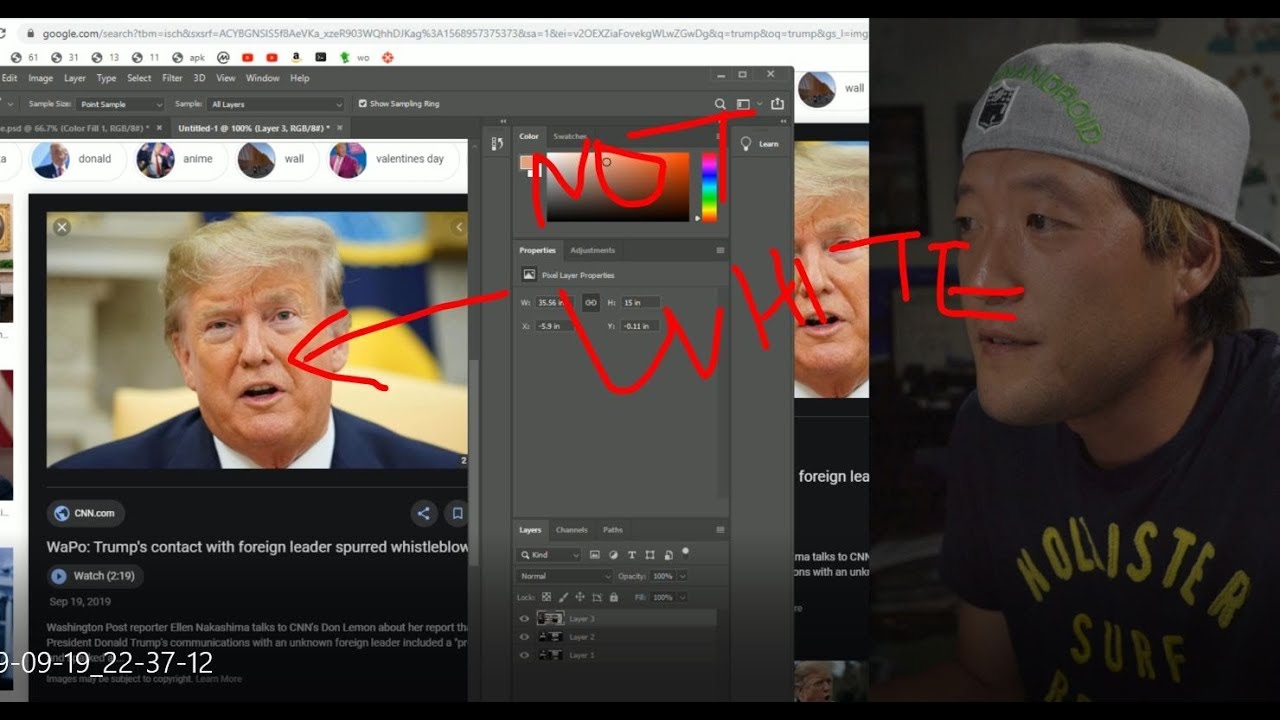
Task: Filter layers by pixel layers icon
Action: (x=595, y=555)
